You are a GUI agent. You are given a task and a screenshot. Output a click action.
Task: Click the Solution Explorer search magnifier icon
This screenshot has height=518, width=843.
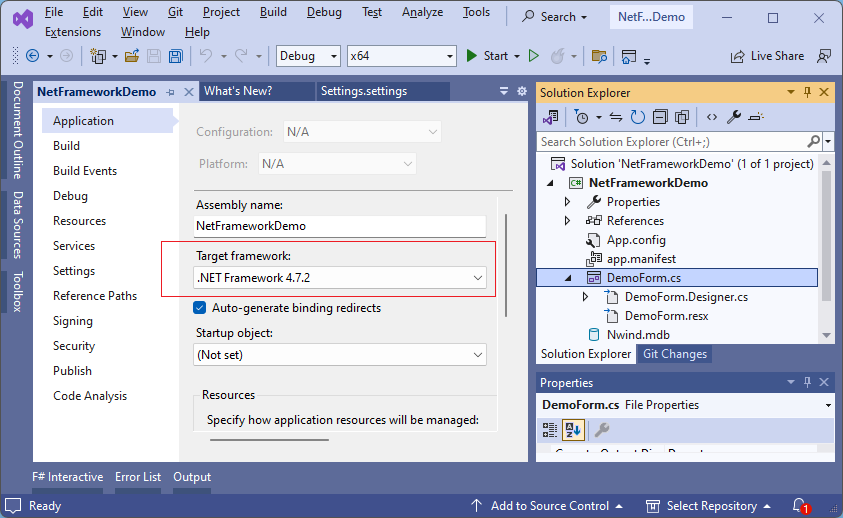coord(813,141)
